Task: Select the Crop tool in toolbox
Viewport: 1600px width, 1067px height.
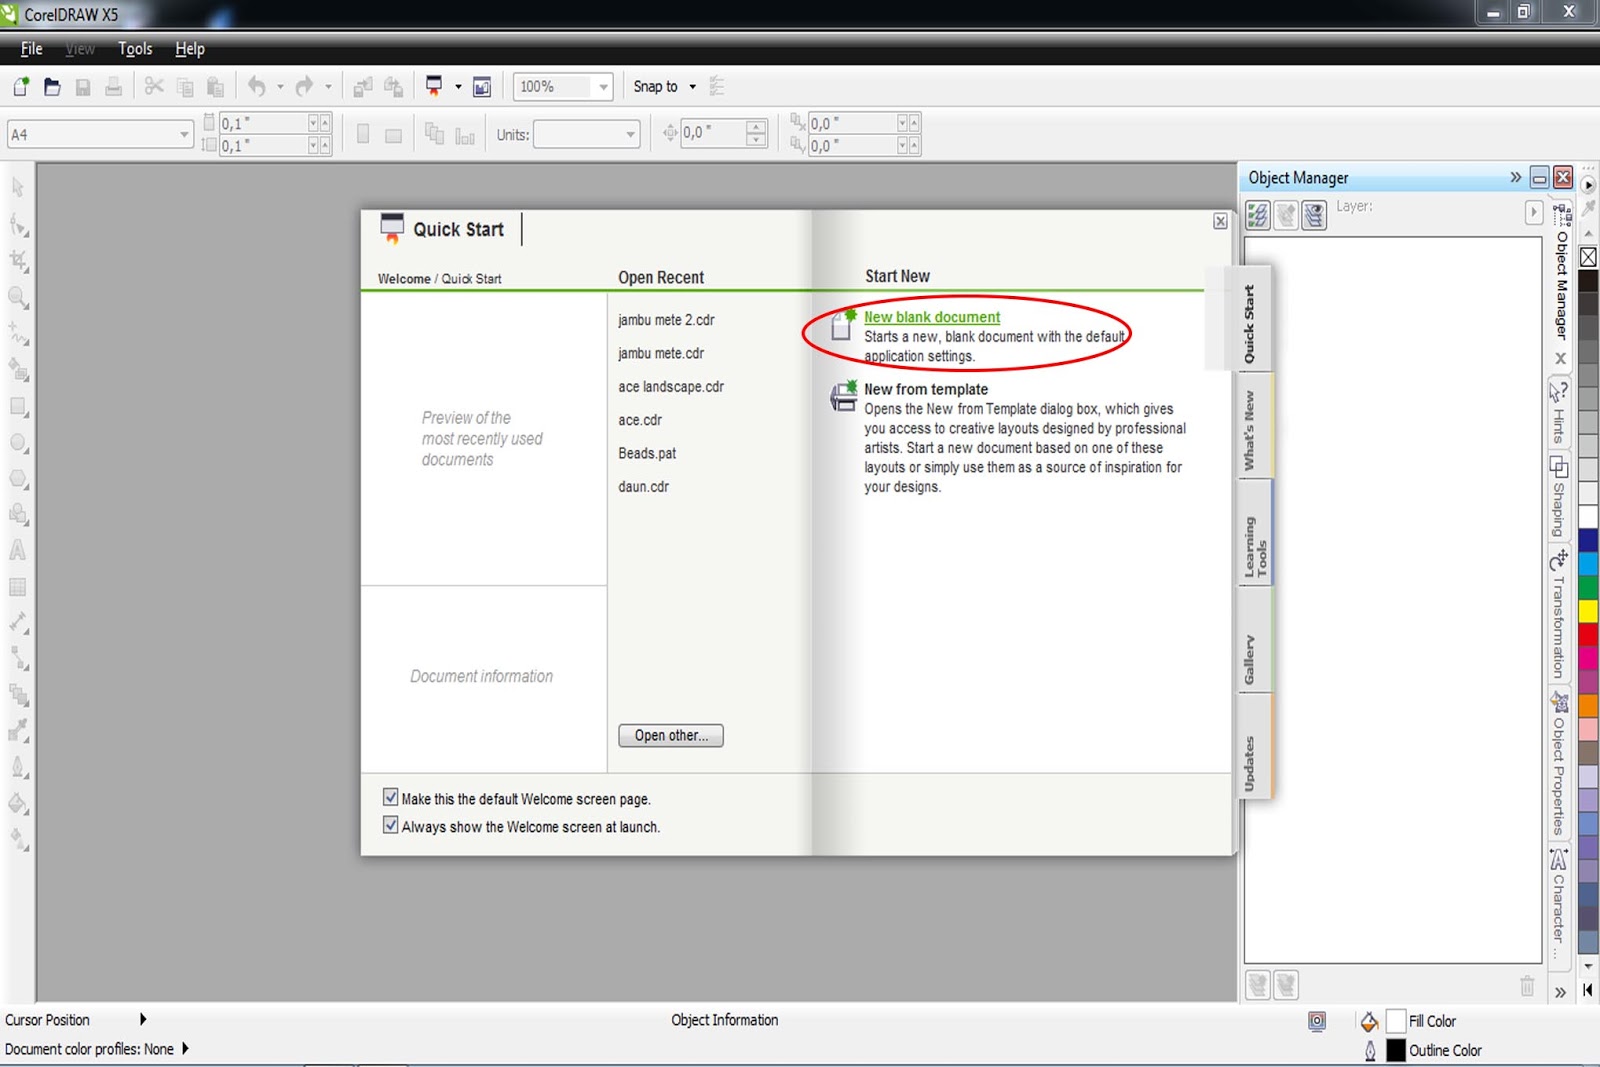Action: tap(18, 261)
